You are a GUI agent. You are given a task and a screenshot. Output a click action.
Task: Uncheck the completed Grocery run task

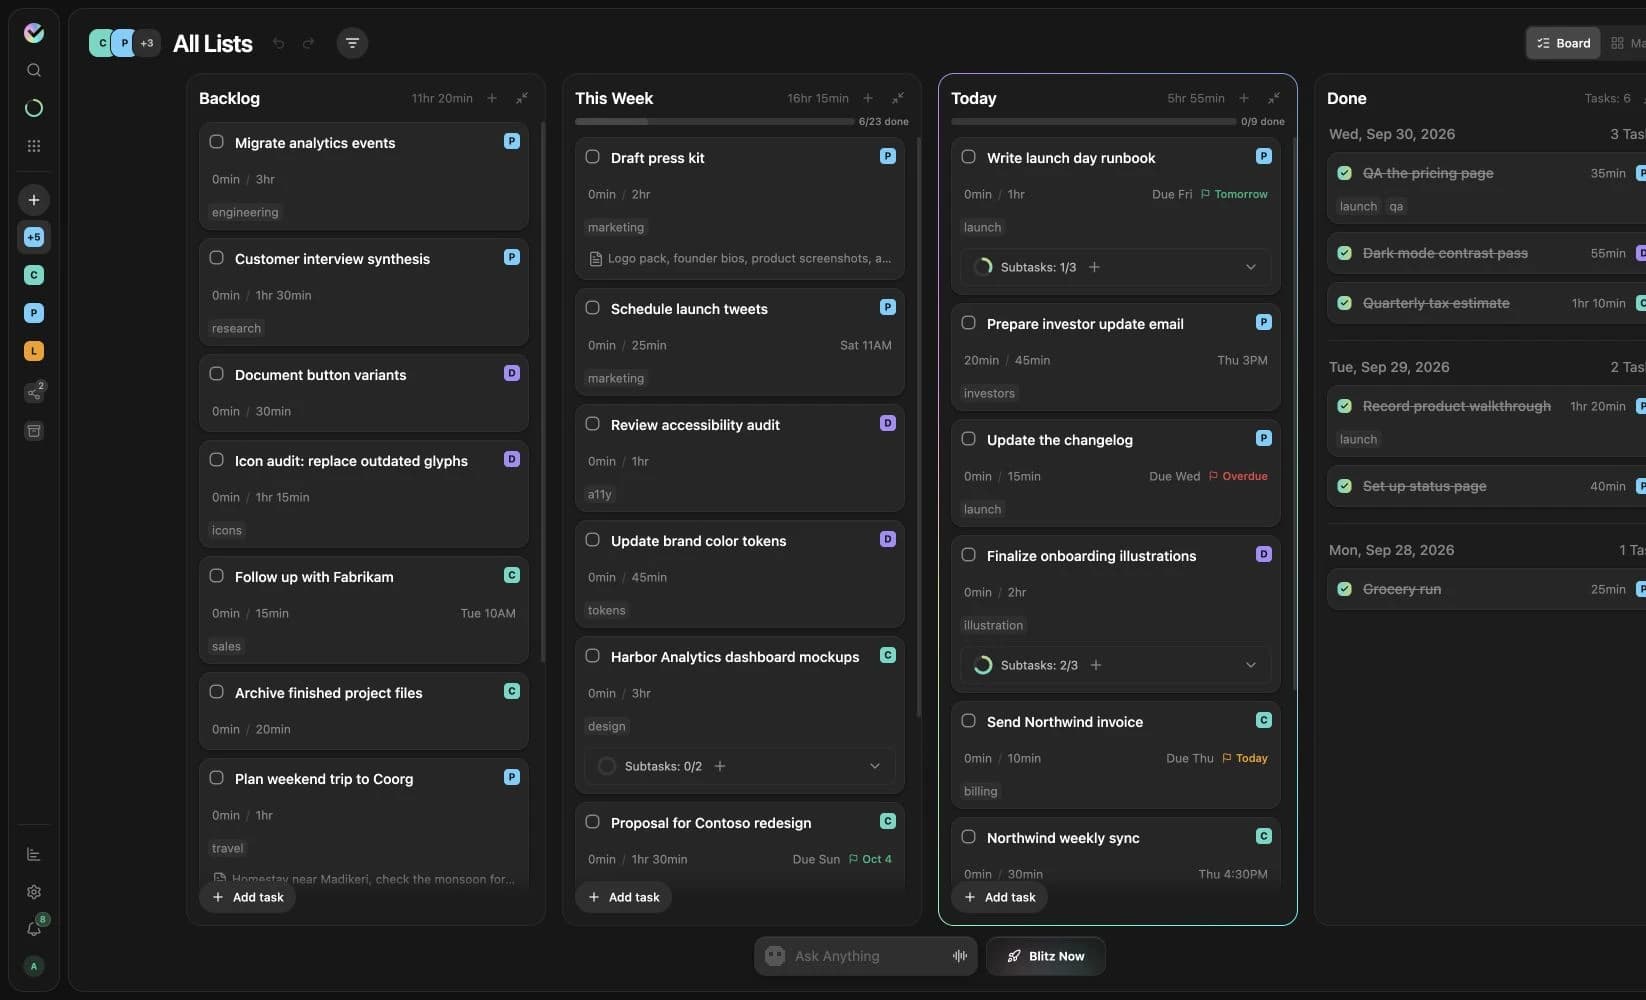[x=1344, y=589]
